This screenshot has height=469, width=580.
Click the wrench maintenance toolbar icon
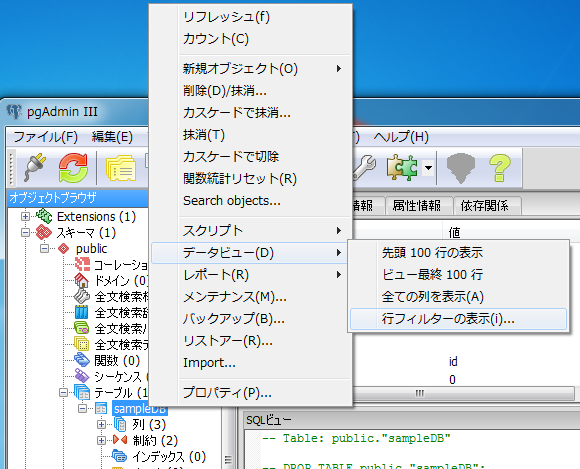tap(365, 168)
